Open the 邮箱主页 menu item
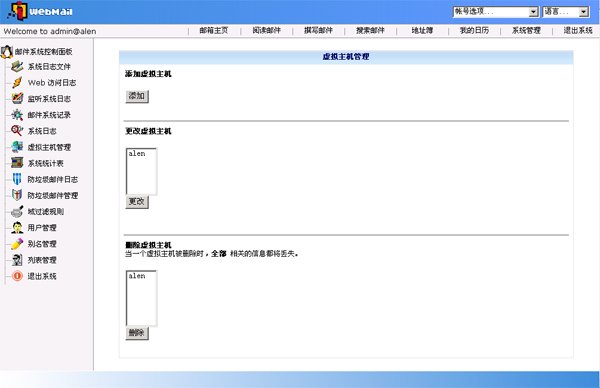 pyautogui.click(x=214, y=31)
